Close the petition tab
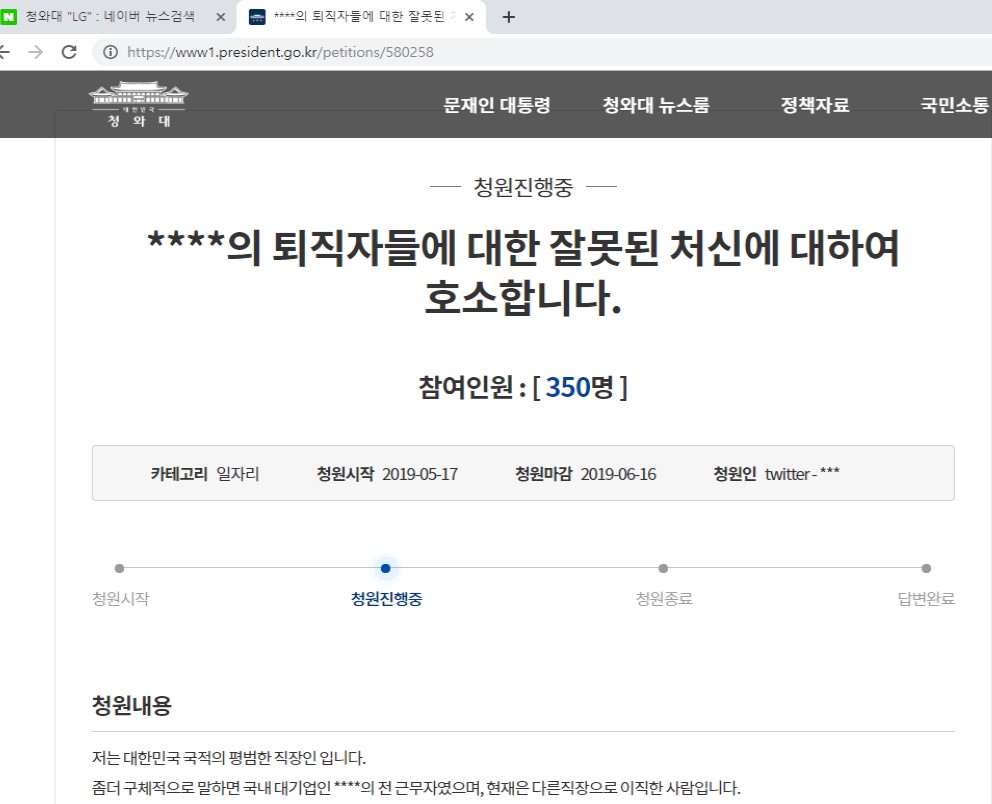 point(469,17)
